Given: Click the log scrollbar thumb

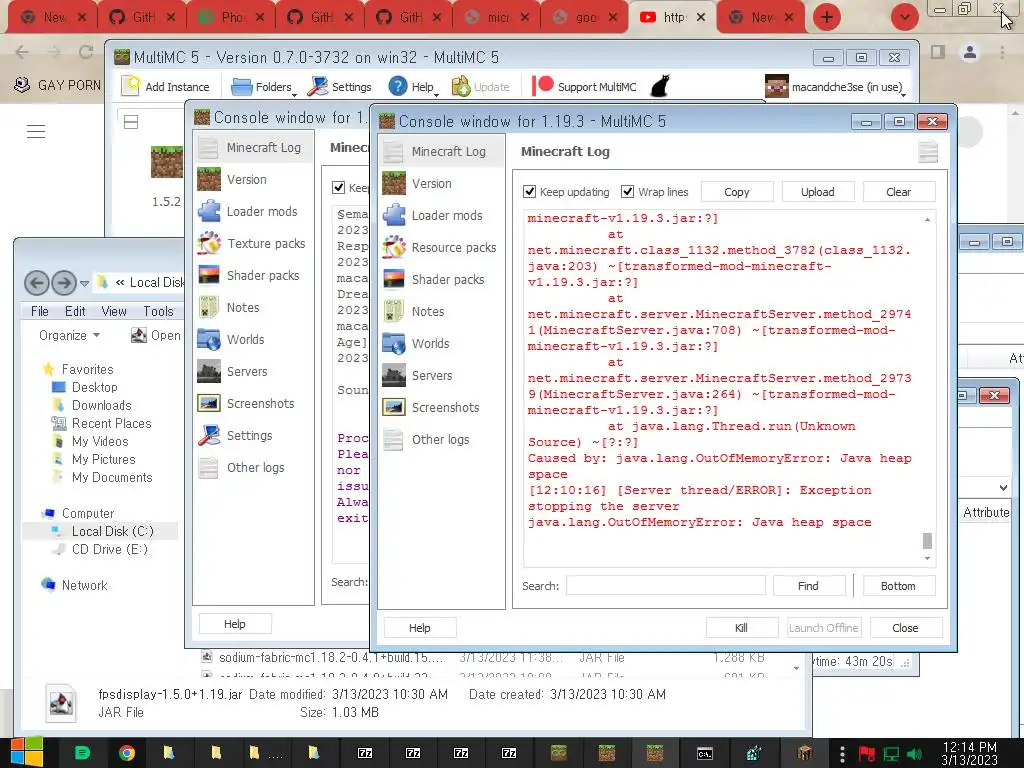Looking at the screenshot, I should click(927, 541).
